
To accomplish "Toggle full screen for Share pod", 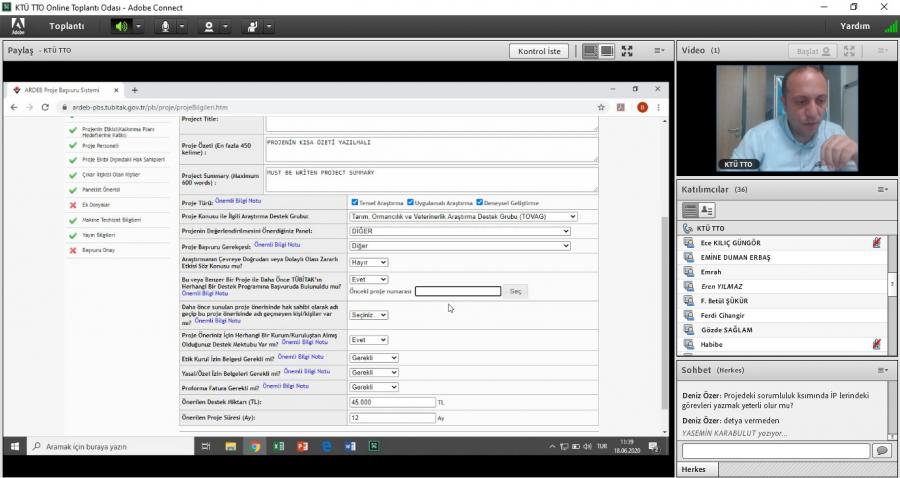I will (x=627, y=51).
